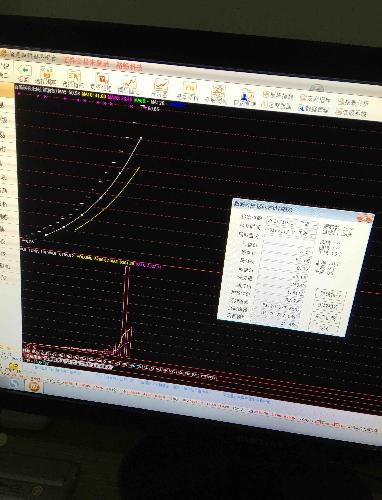The height and width of the screenshot is (500, 382).
Task: Click the F10 toolbar icon
Action: (190, 87)
